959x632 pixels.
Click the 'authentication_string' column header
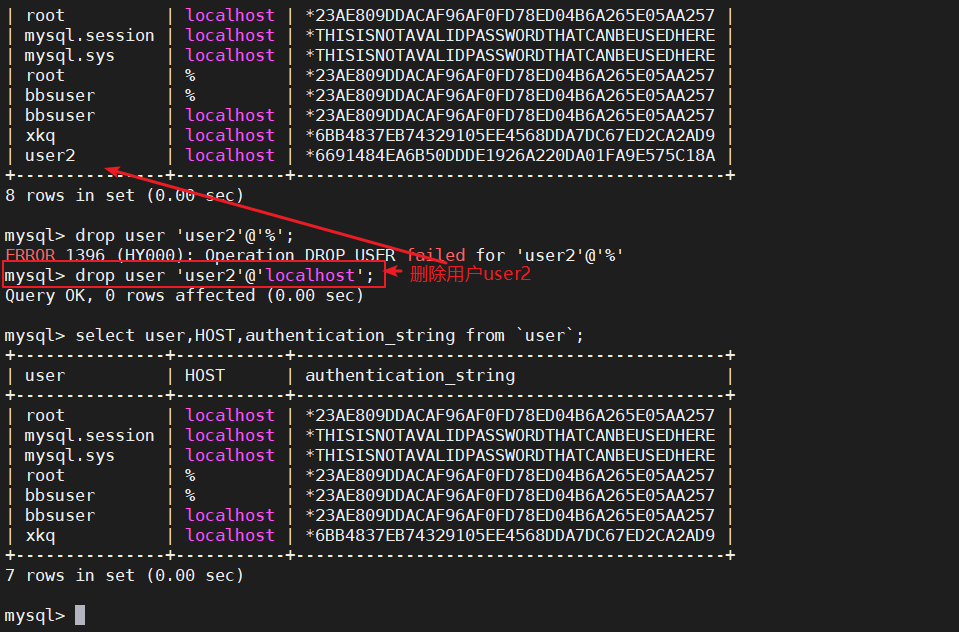410,376
